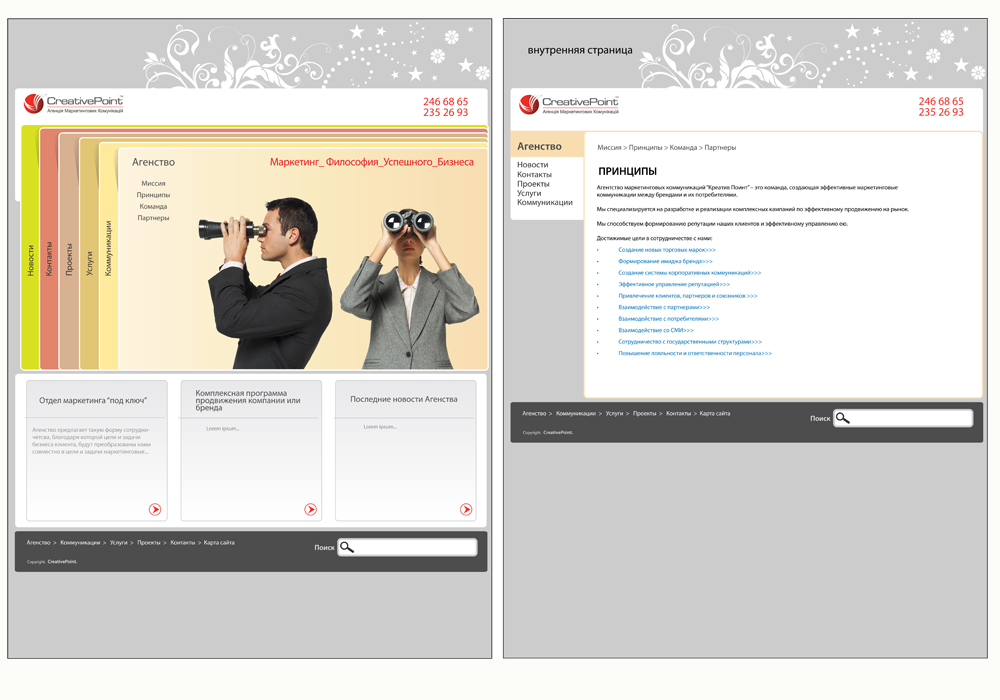Click the magnifier icon in the left page search box

point(346,547)
